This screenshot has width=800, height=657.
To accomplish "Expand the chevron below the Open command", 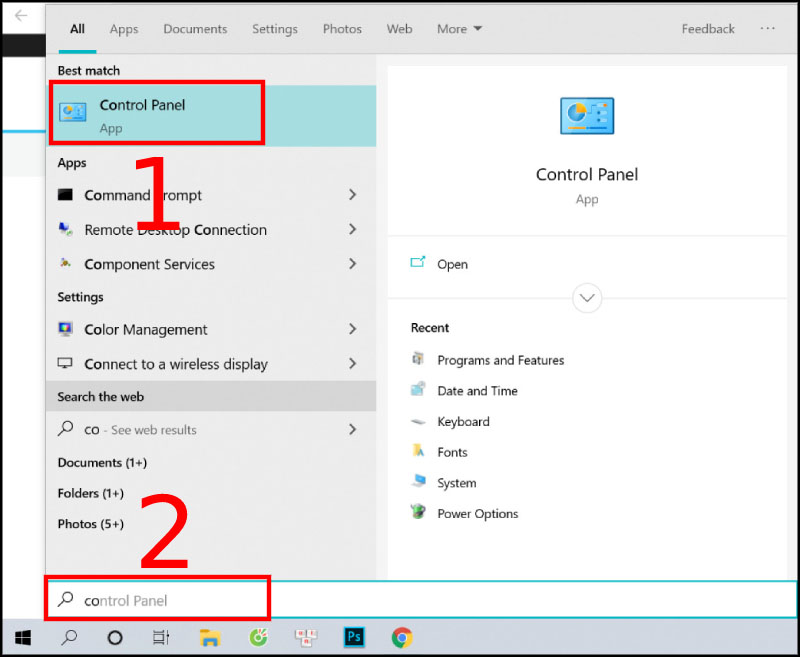I will (x=587, y=298).
